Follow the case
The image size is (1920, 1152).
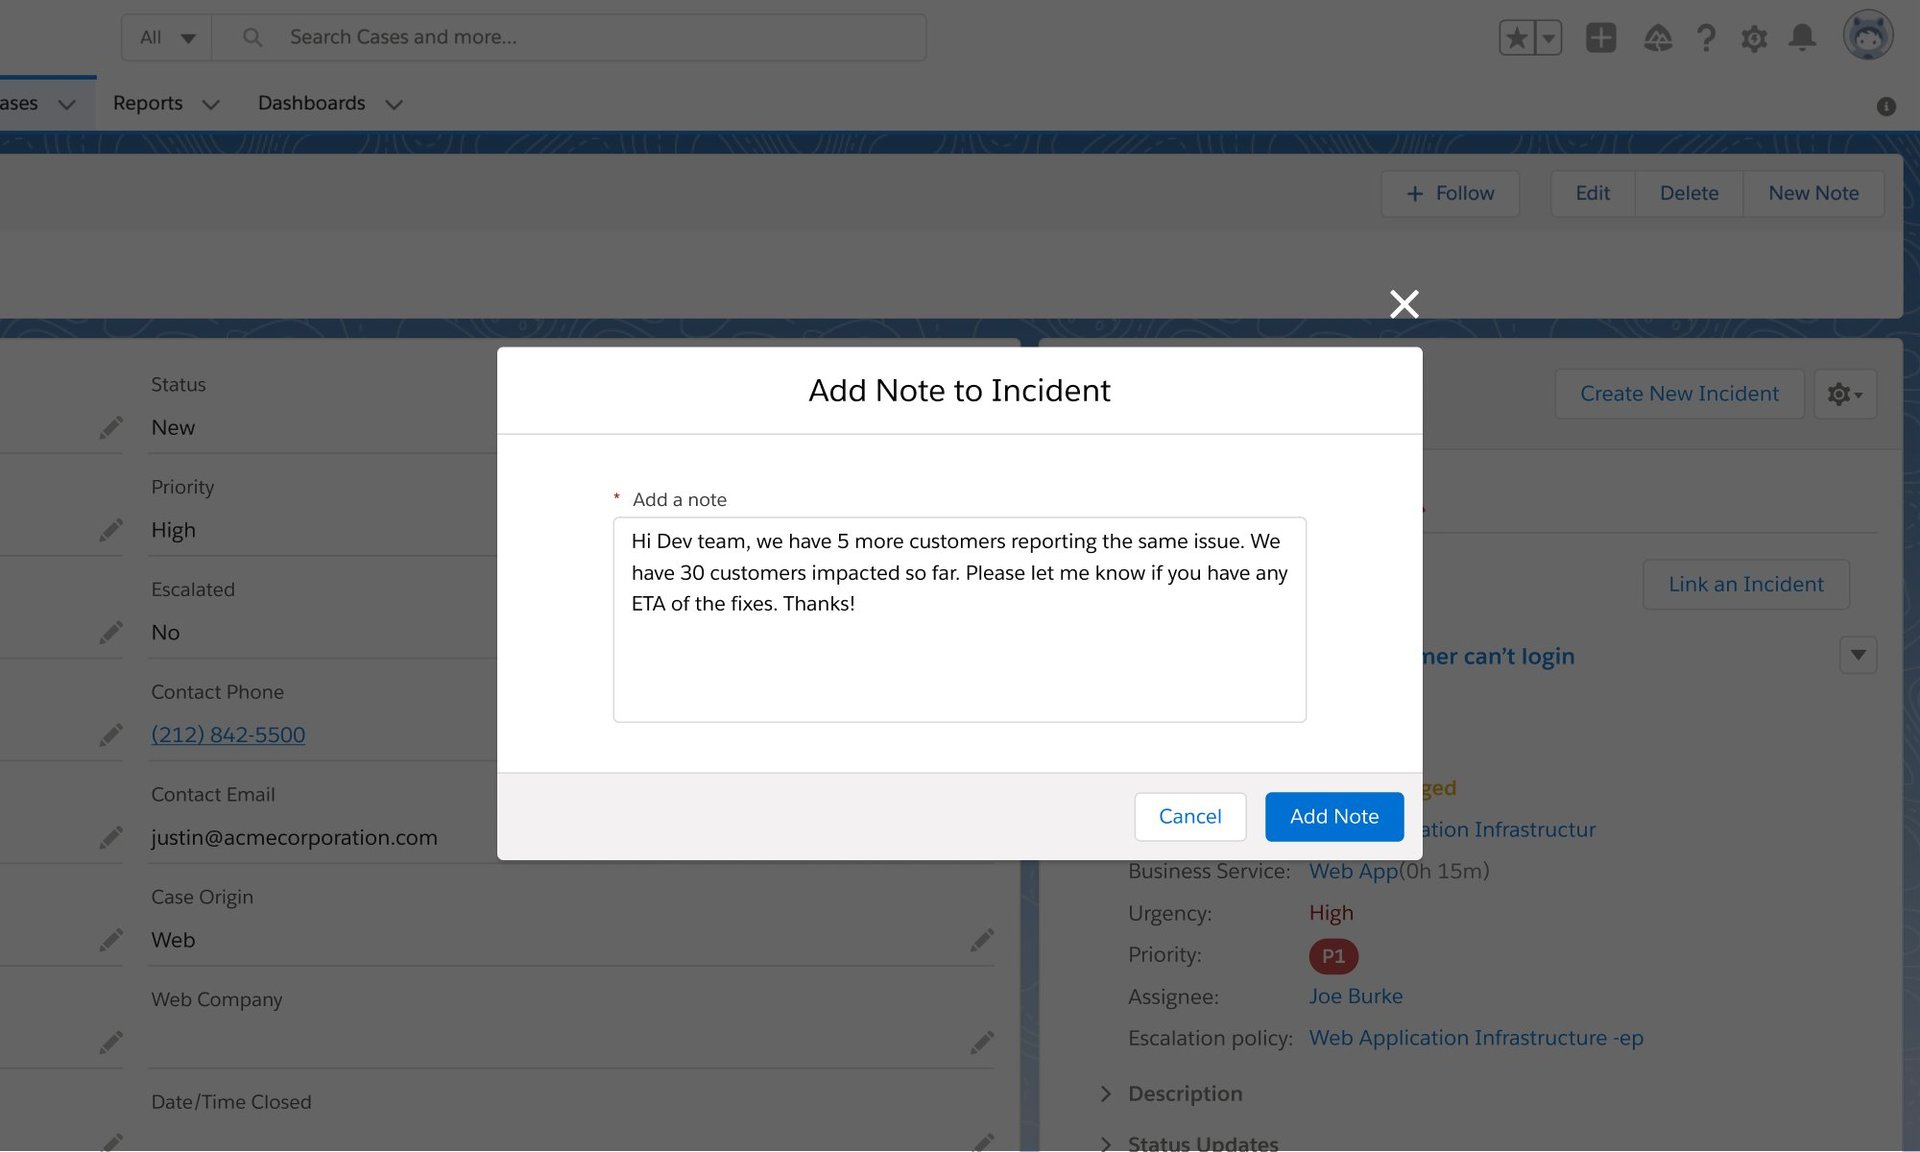pyautogui.click(x=1450, y=193)
